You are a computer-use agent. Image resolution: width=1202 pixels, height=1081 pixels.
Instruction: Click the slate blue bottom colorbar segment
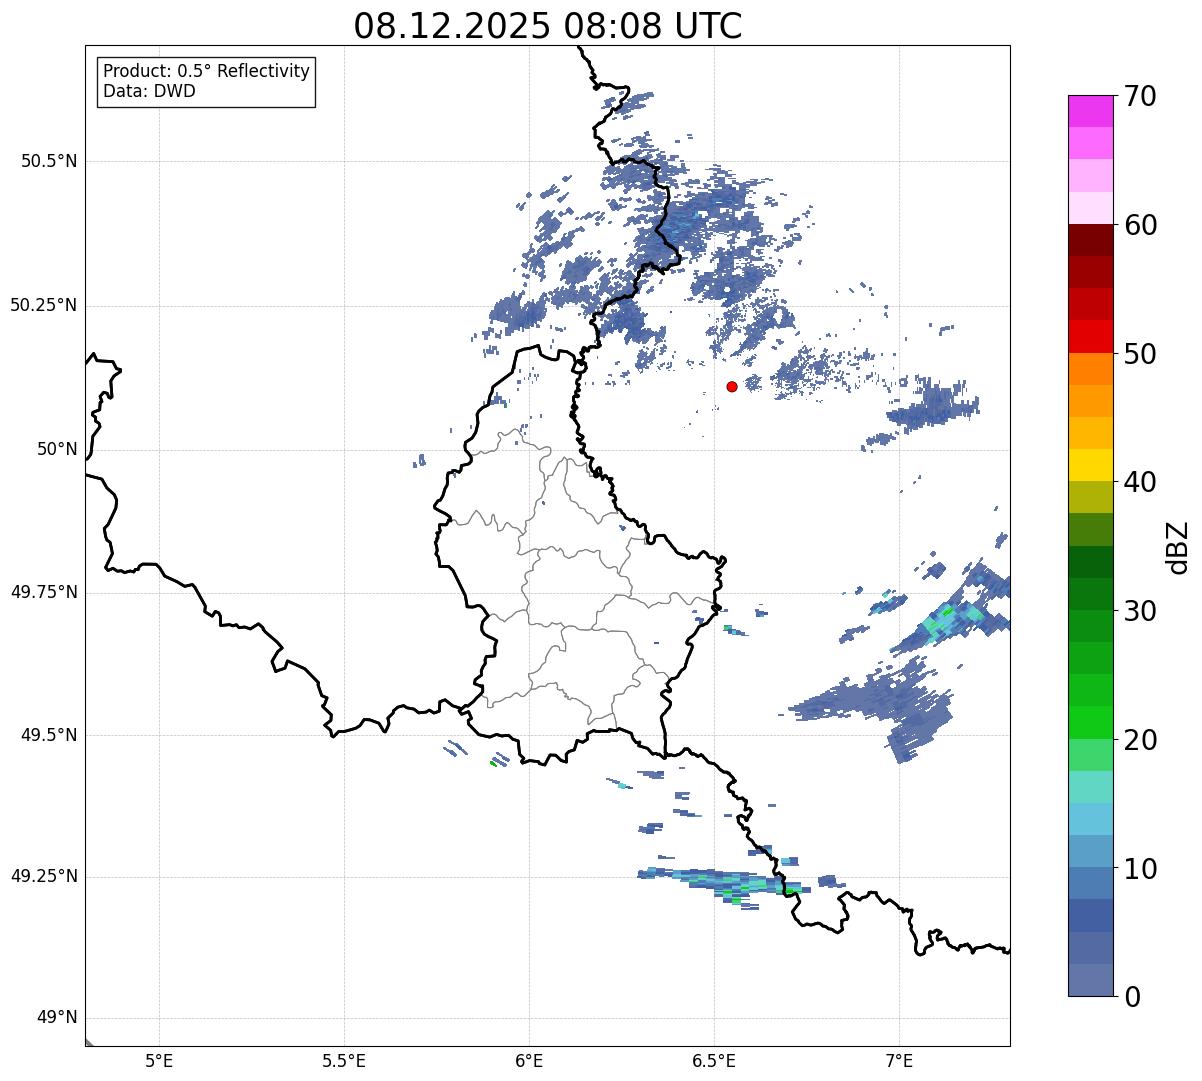[1091, 980]
